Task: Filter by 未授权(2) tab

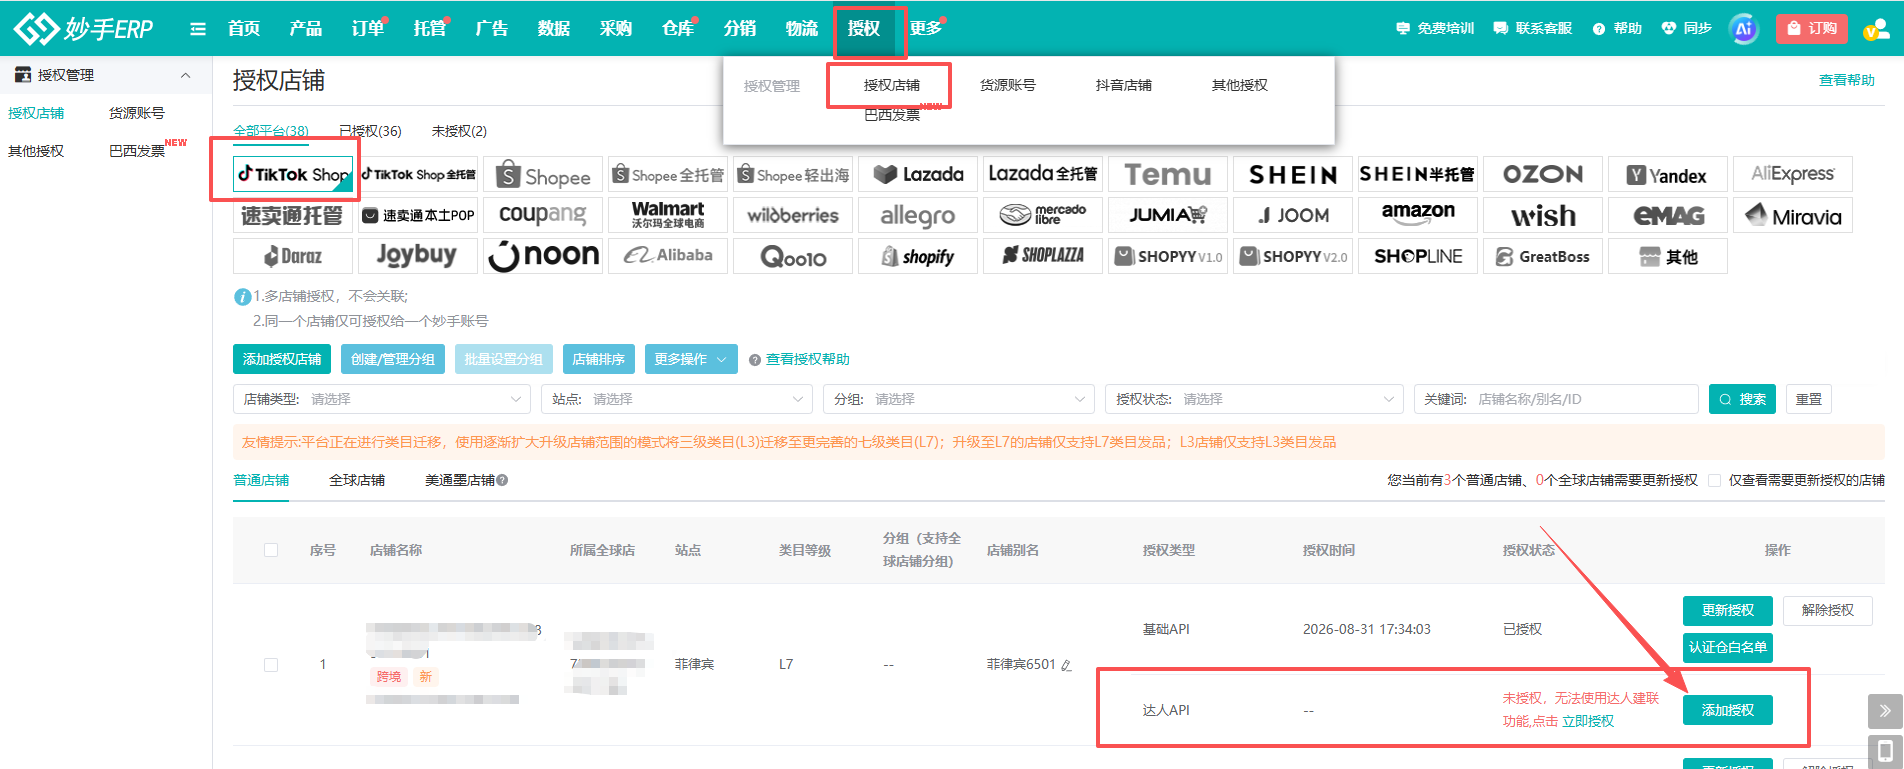Action: pyautogui.click(x=459, y=131)
